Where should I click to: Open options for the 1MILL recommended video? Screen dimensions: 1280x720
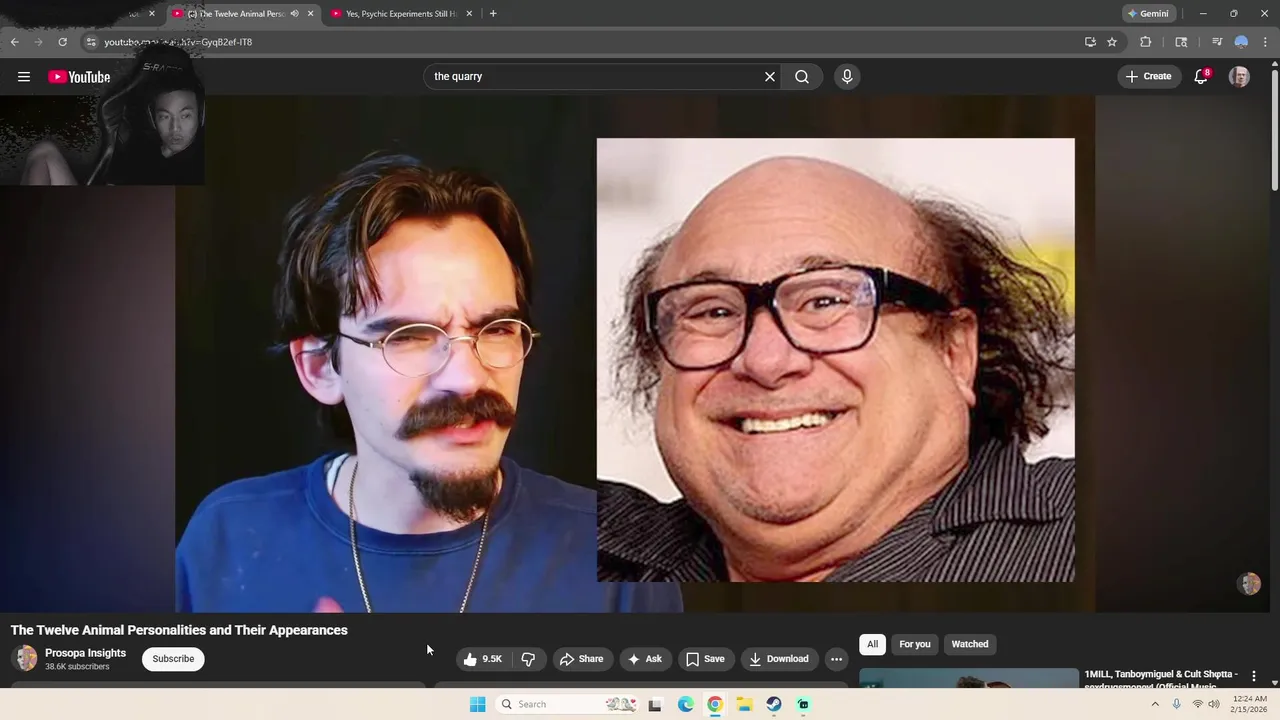[1253, 677]
